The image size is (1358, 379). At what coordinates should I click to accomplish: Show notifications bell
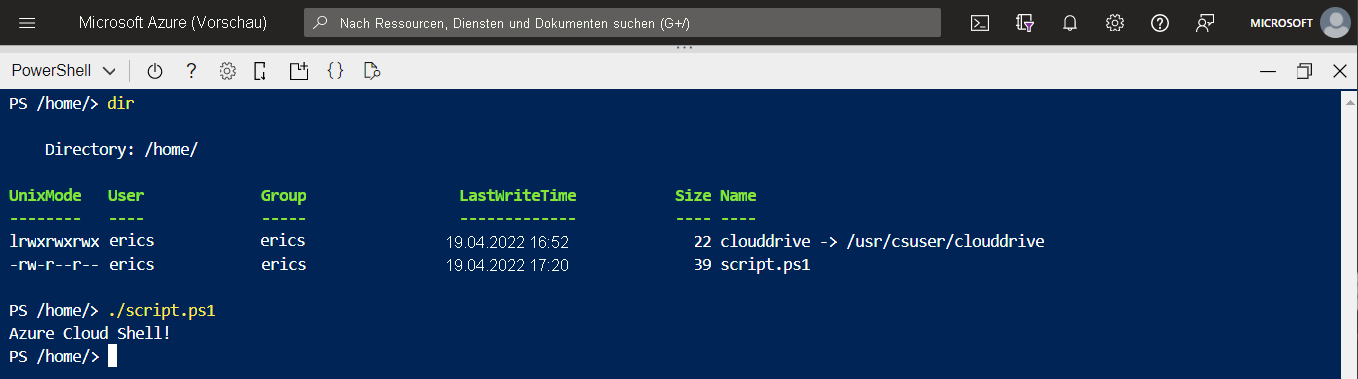pyautogui.click(x=1070, y=23)
